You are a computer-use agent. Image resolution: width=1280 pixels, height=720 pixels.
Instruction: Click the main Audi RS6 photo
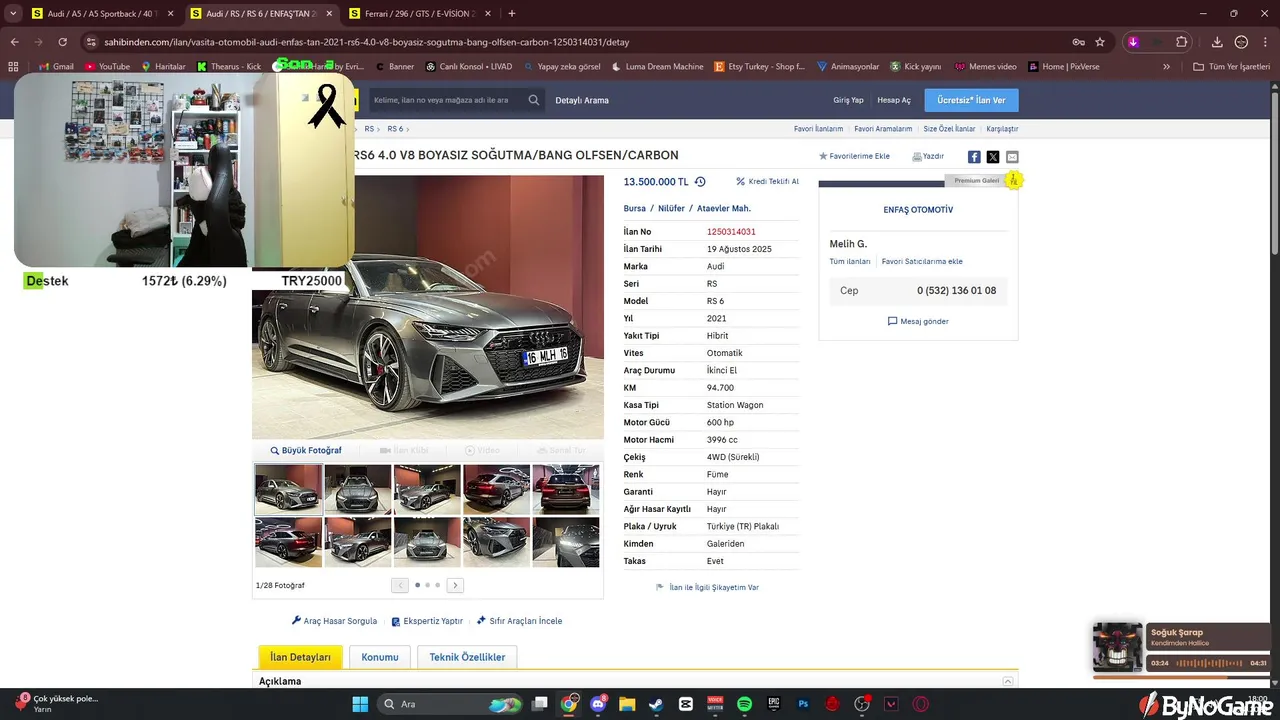(428, 308)
